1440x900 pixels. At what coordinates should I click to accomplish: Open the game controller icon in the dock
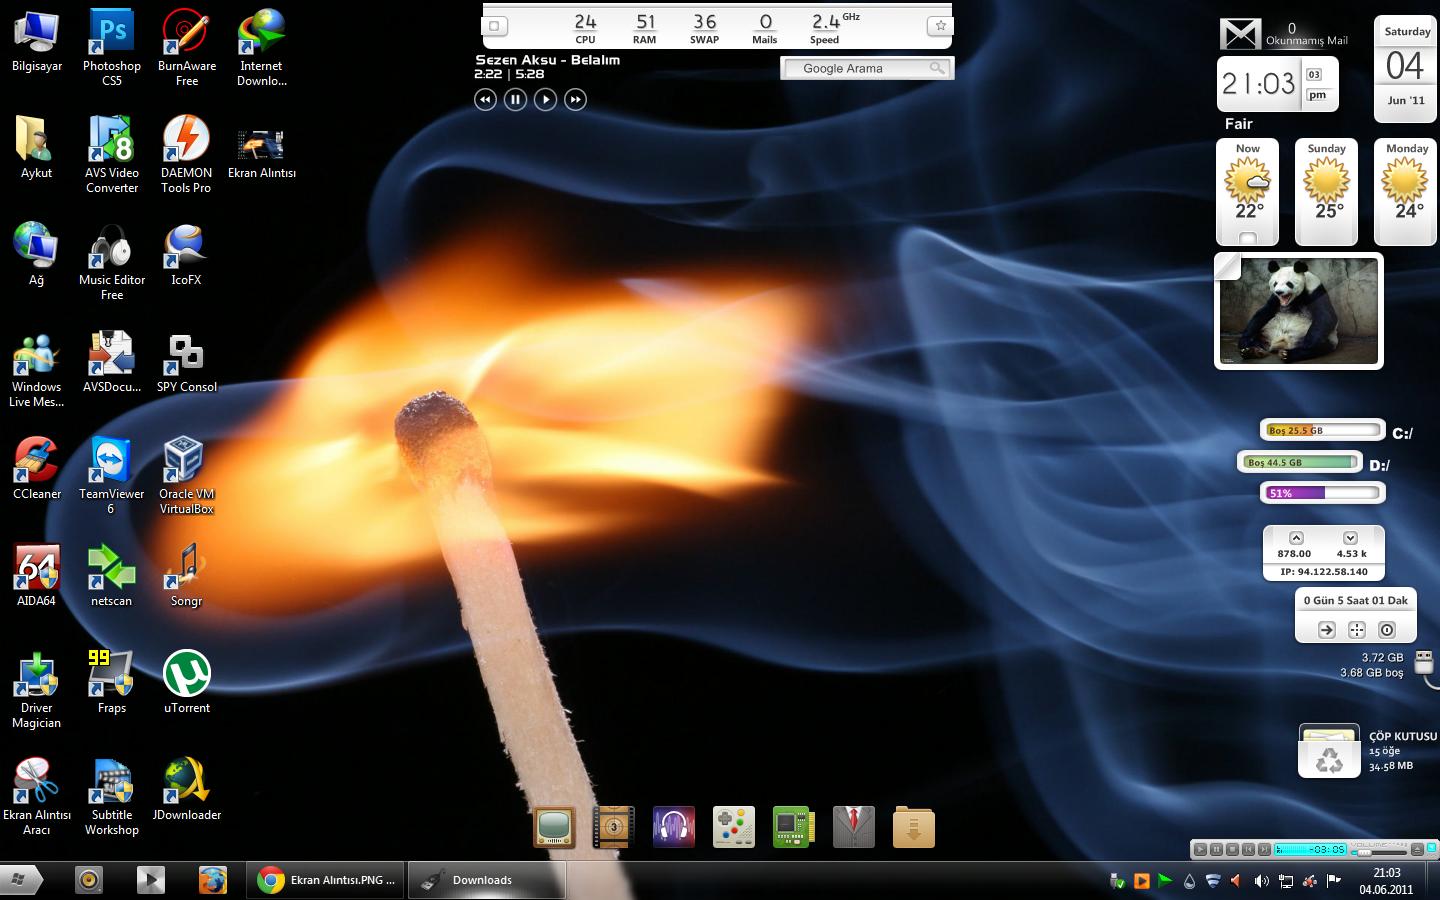coord(734,827)
